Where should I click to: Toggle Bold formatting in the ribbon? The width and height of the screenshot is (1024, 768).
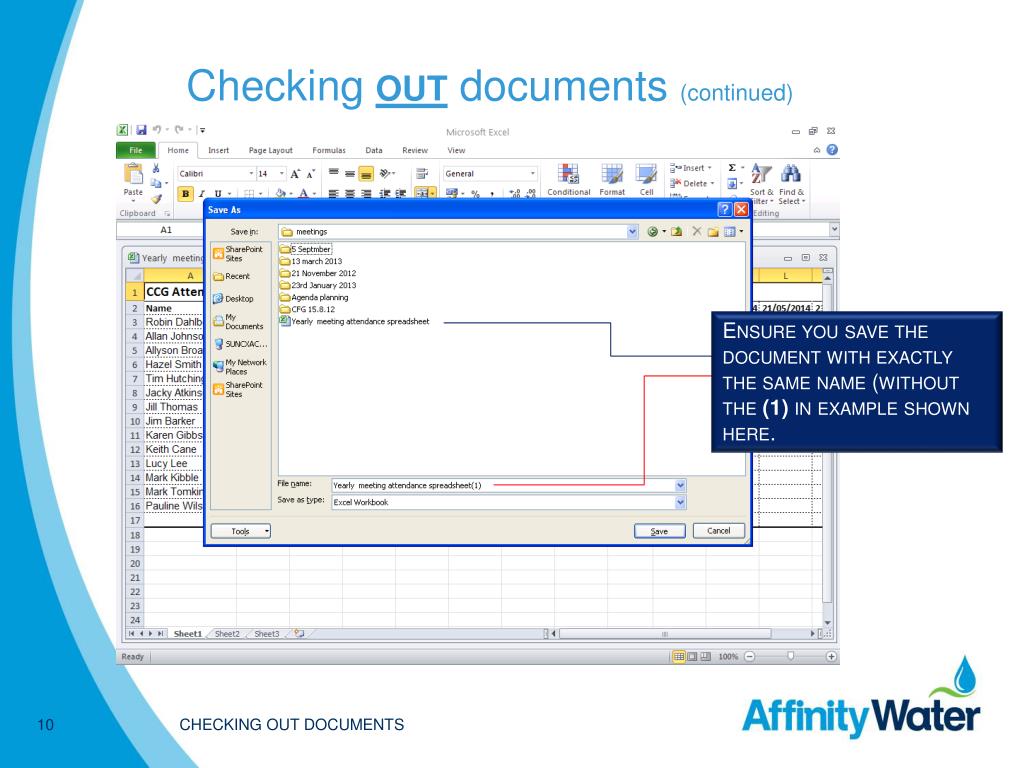tap(185, 194)
